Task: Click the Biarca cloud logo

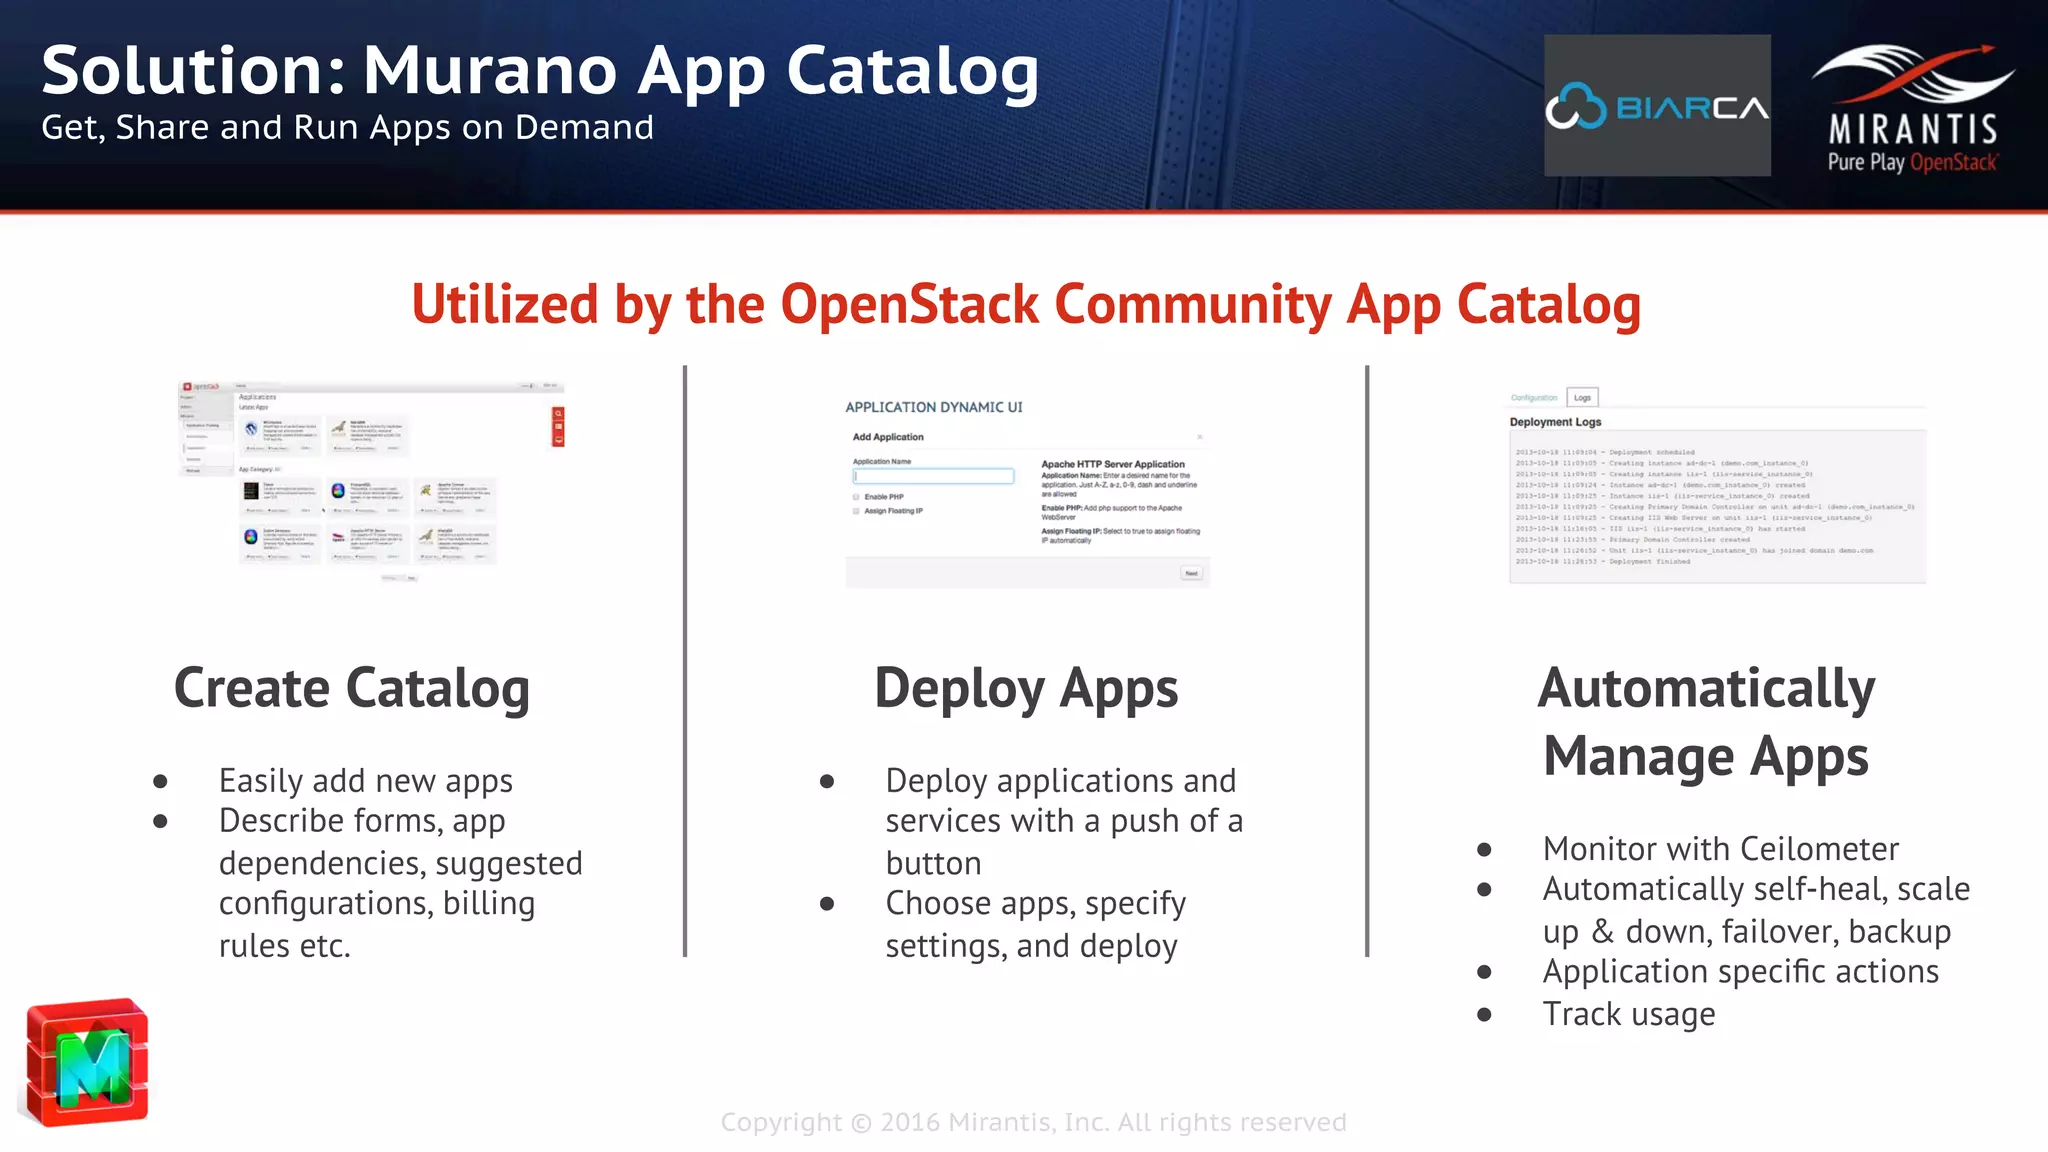Action: [x=1656, y=106]
